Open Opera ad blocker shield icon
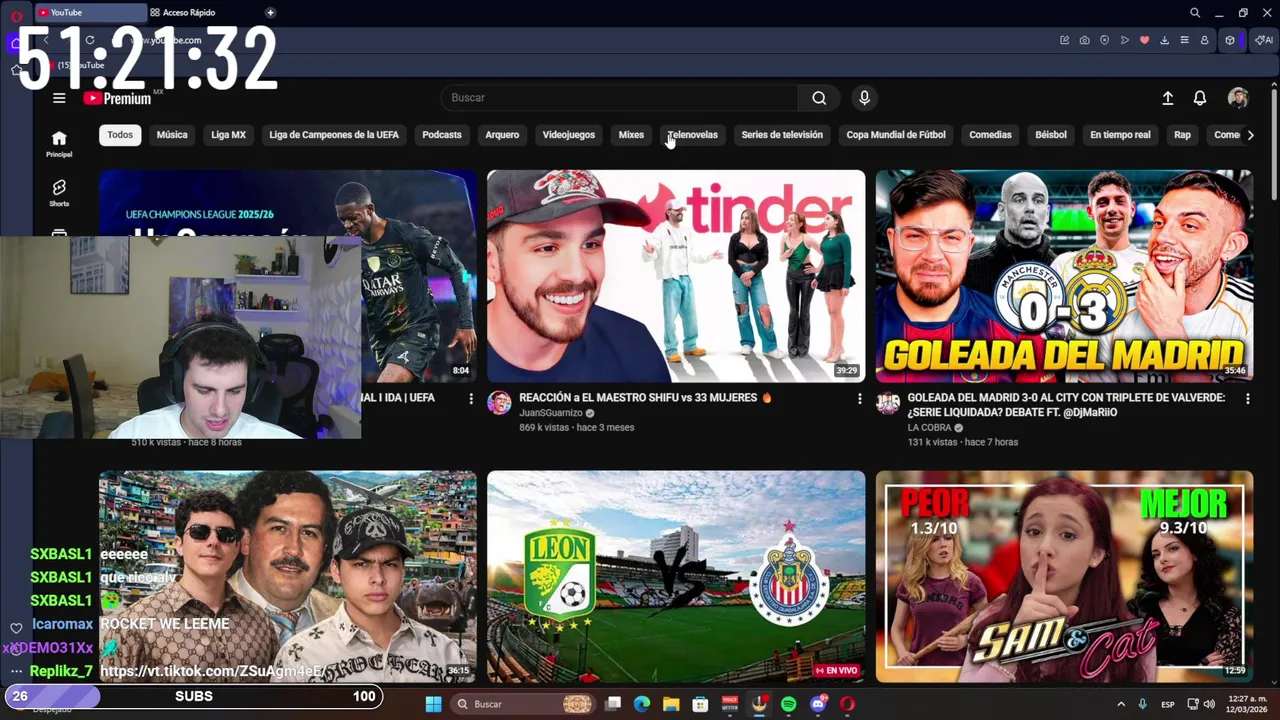The height and width of the screenshot is (720, 1280). 1105,40
